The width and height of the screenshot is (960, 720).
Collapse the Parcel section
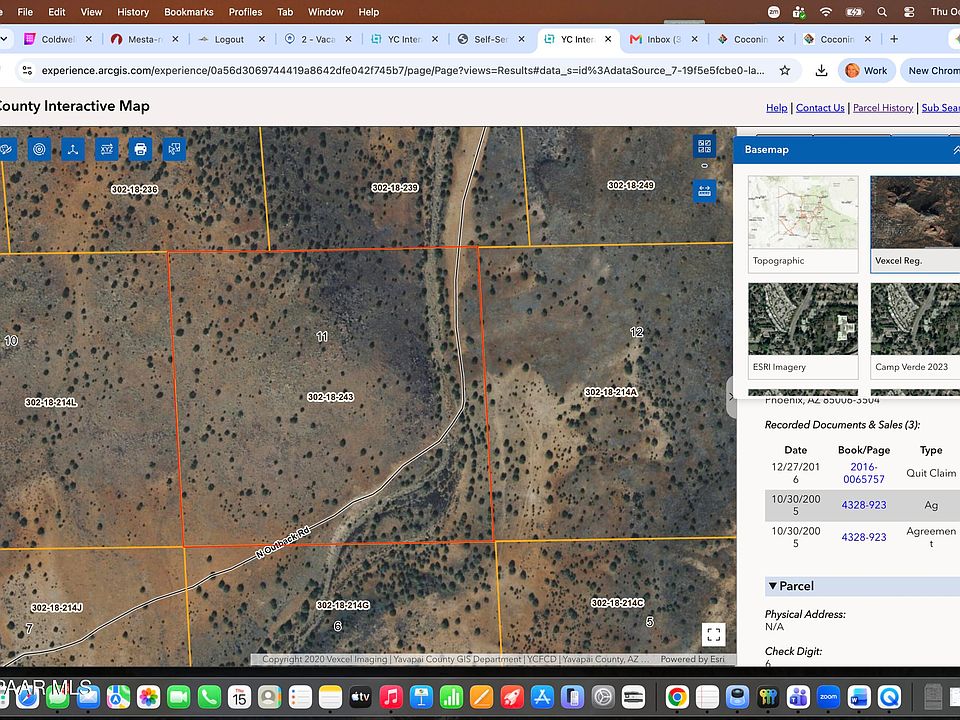point(773,586)
